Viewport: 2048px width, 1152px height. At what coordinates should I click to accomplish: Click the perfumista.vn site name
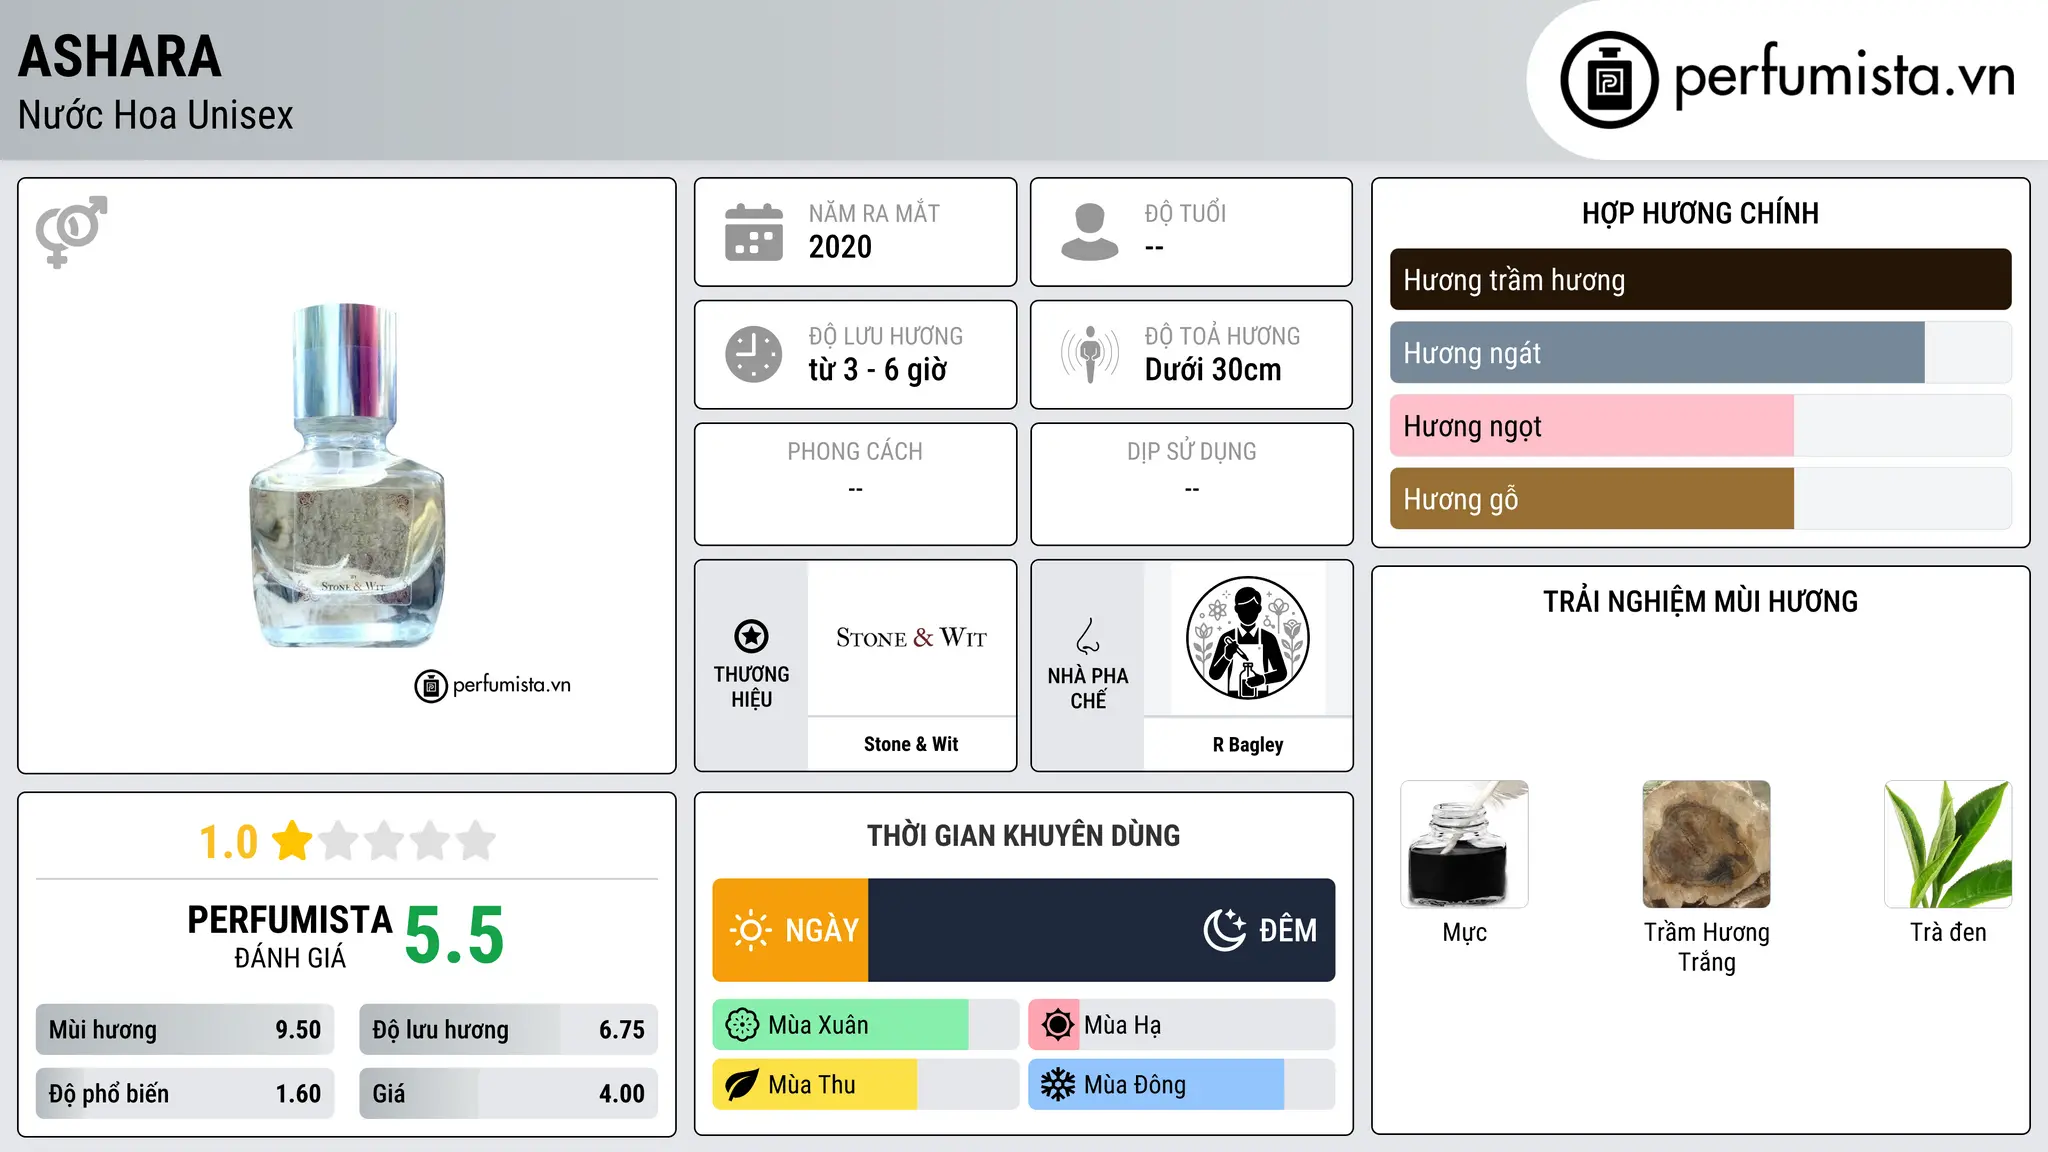(x=1844, y=76)
